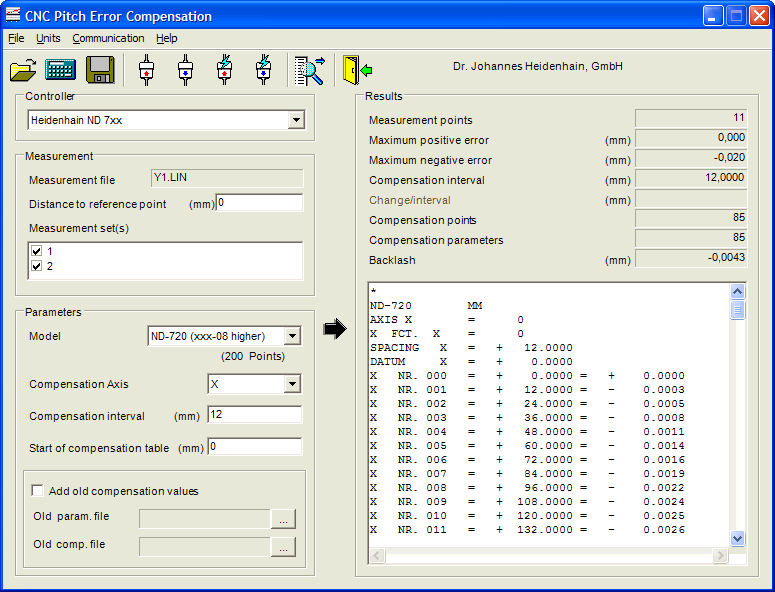Click the second plug icon with blue dot
This screenshot has width=775, height=592.
tap(185, 70)
